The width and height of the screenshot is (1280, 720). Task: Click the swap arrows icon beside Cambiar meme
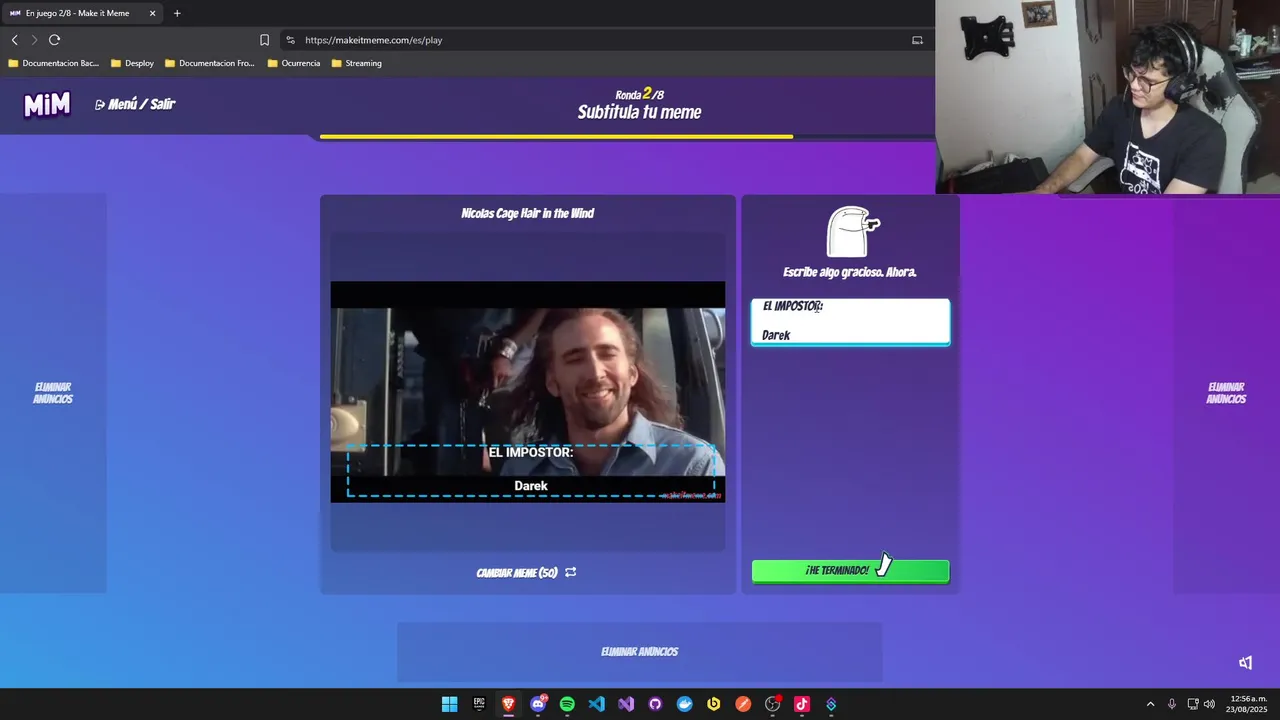pos(570,573)
